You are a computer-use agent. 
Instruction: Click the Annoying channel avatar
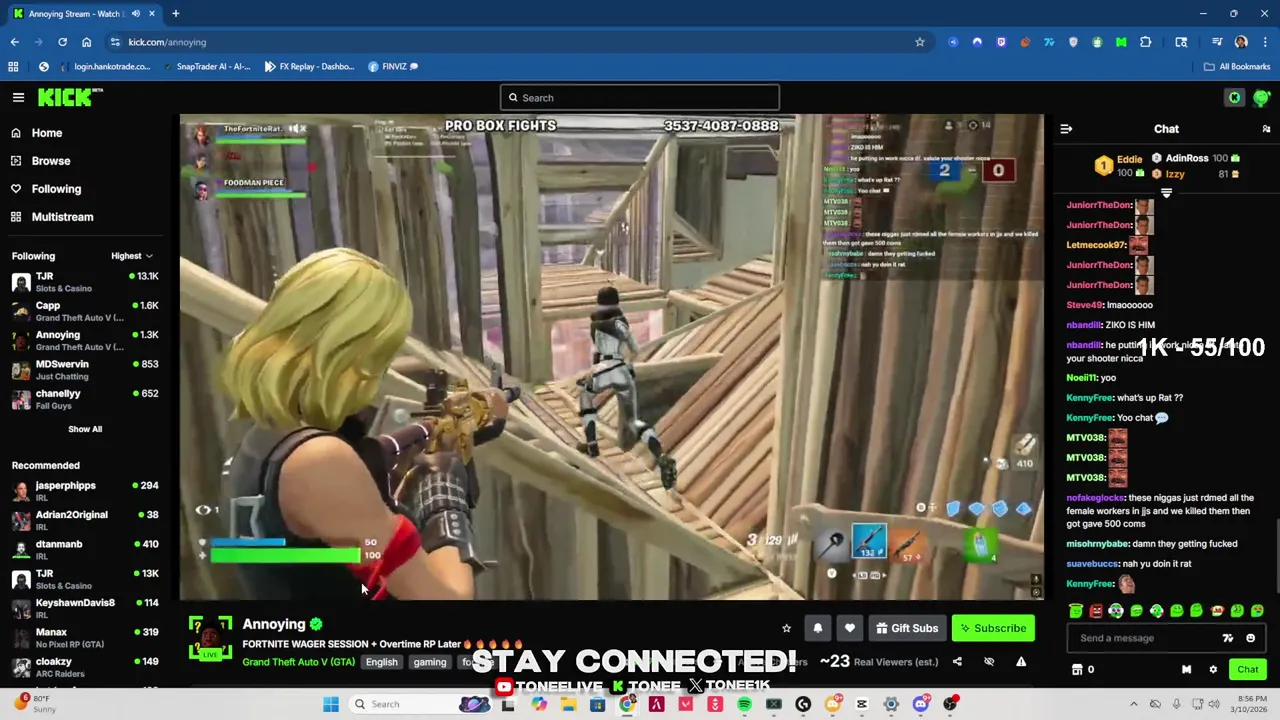tap(210, 638)
